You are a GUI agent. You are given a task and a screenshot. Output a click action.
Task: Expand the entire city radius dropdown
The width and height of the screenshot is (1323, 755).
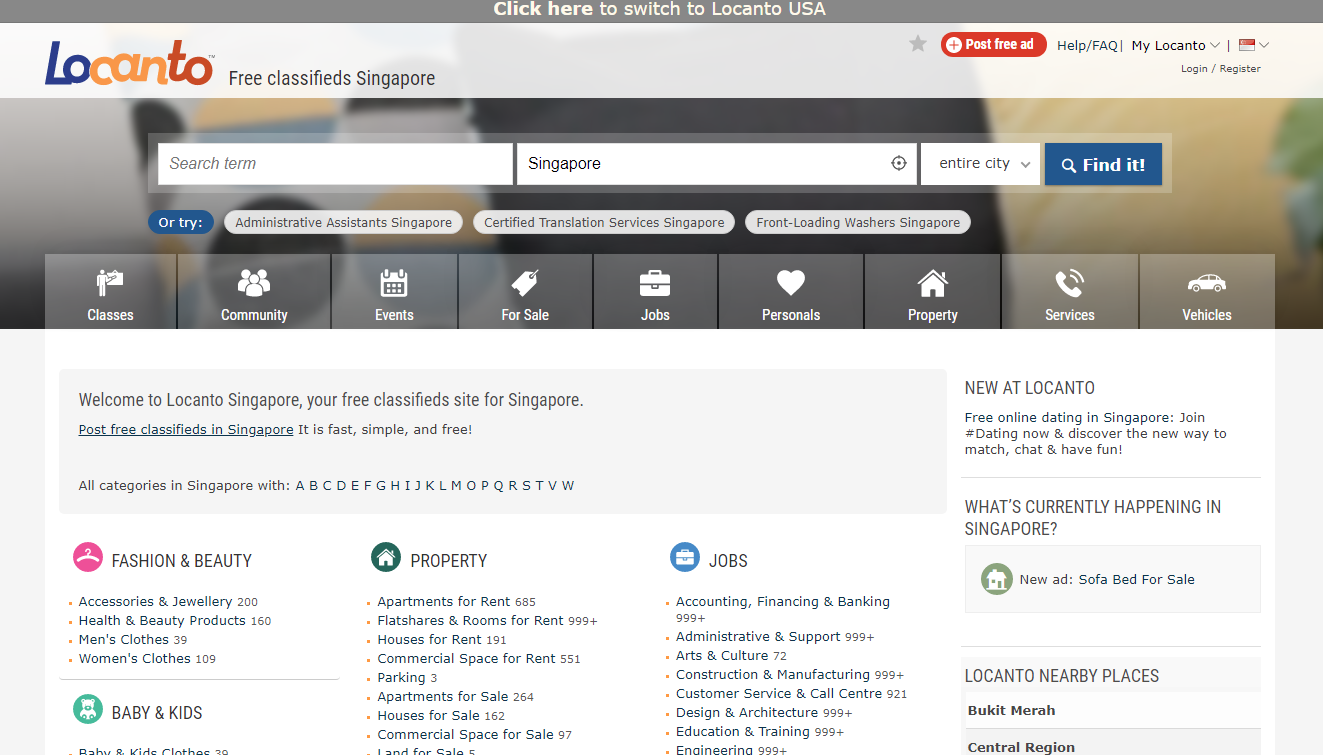(x=981, y=164)
